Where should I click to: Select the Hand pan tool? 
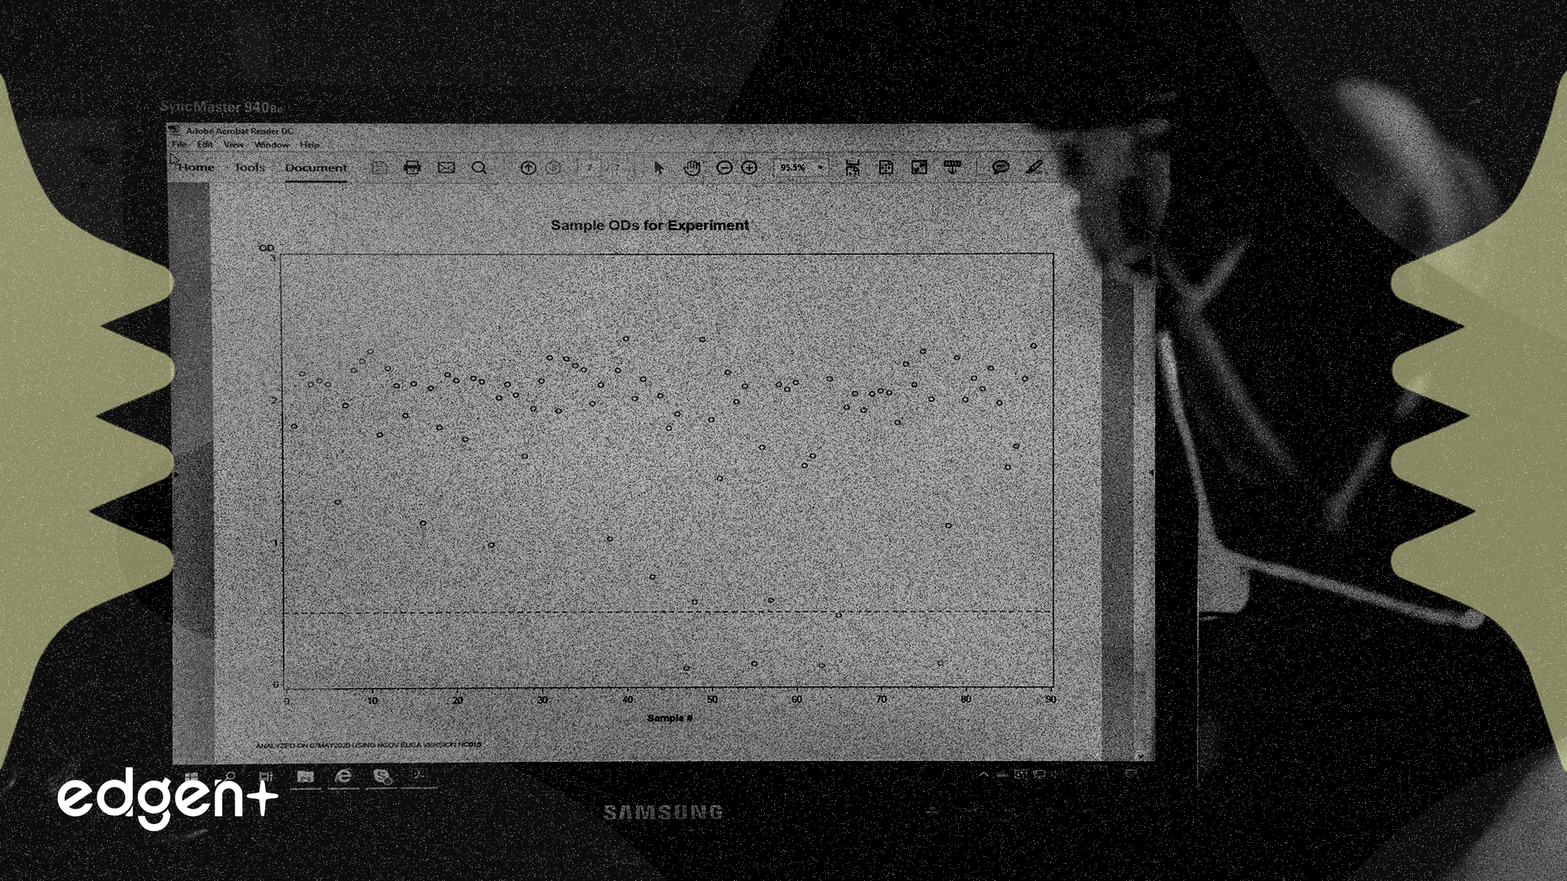click(691, 168)
